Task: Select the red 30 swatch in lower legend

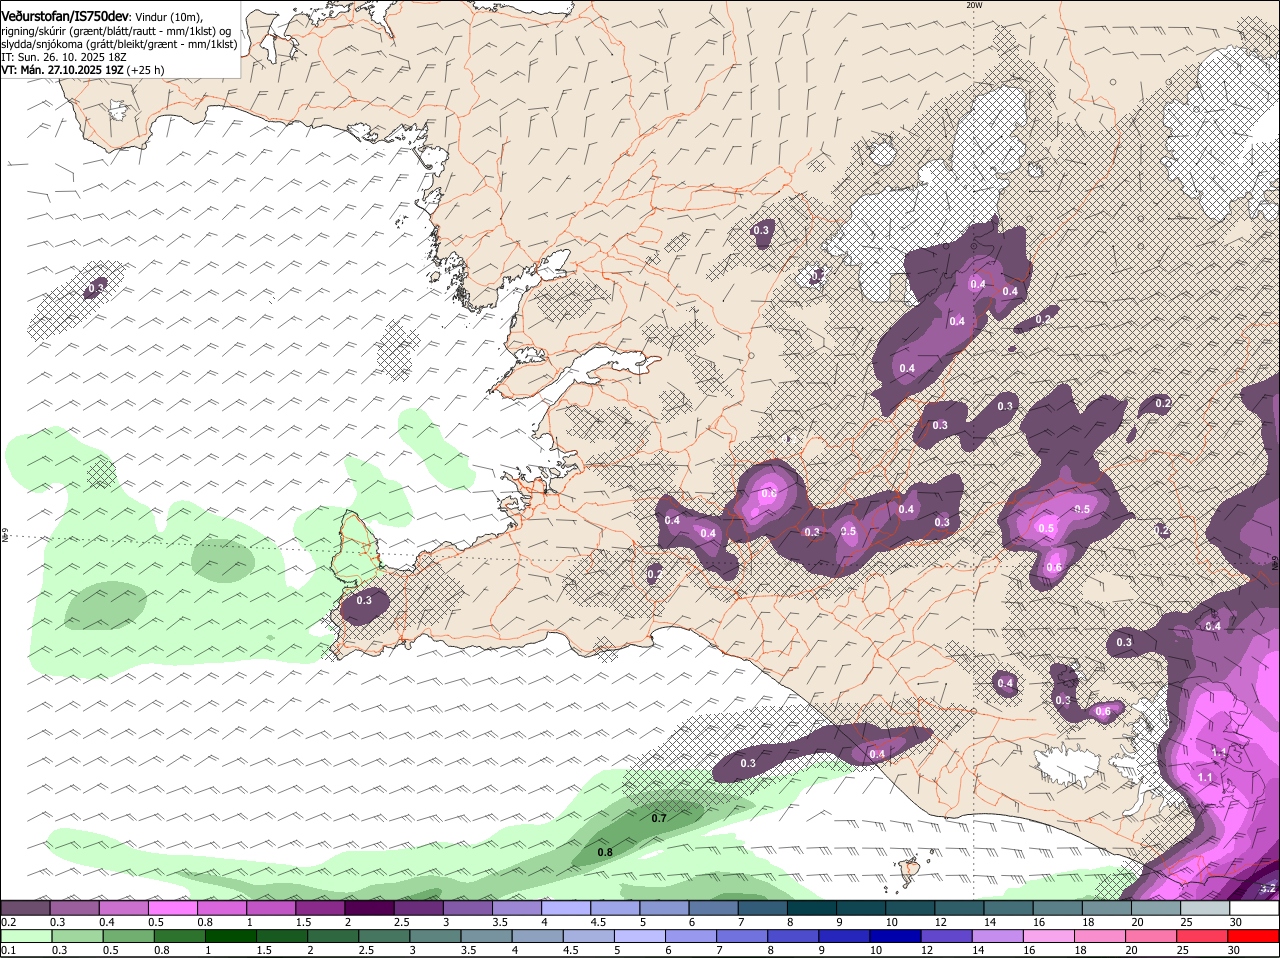Action: (x=1254, y=936)
